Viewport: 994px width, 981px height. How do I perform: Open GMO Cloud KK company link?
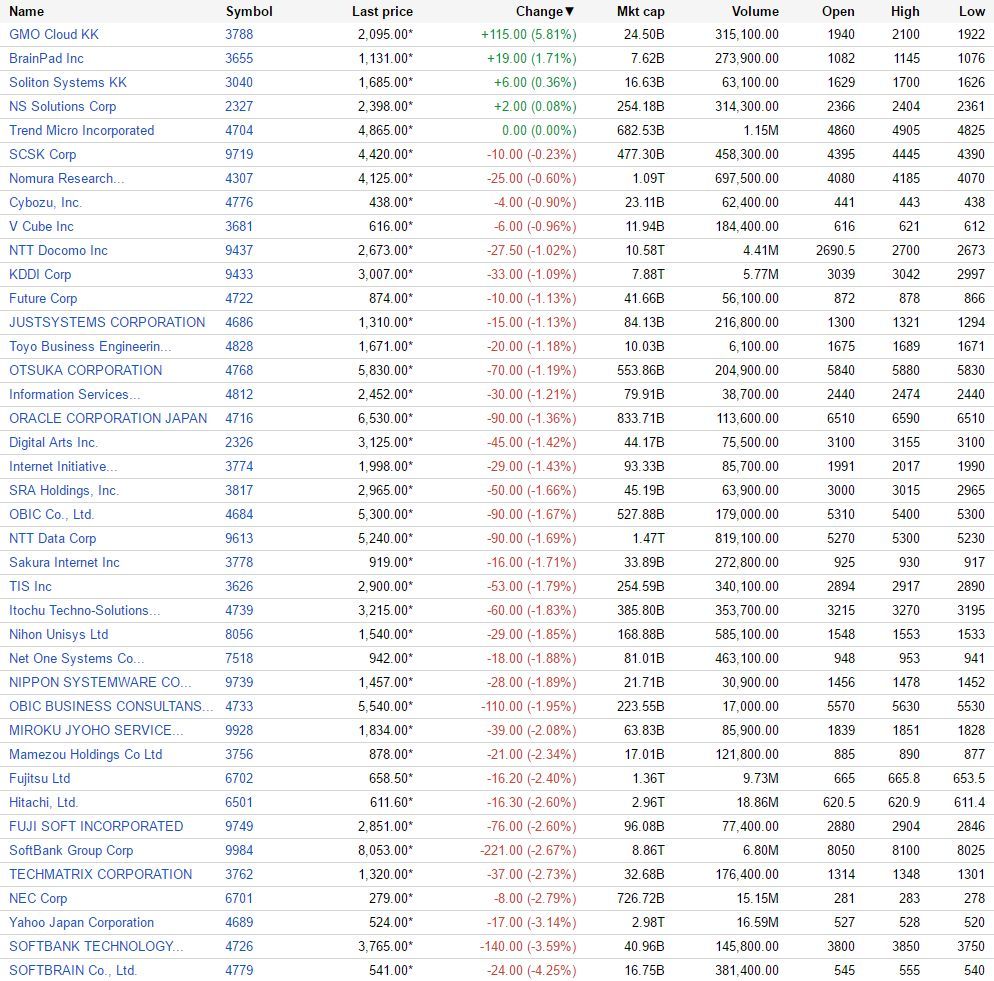(54, 34)
